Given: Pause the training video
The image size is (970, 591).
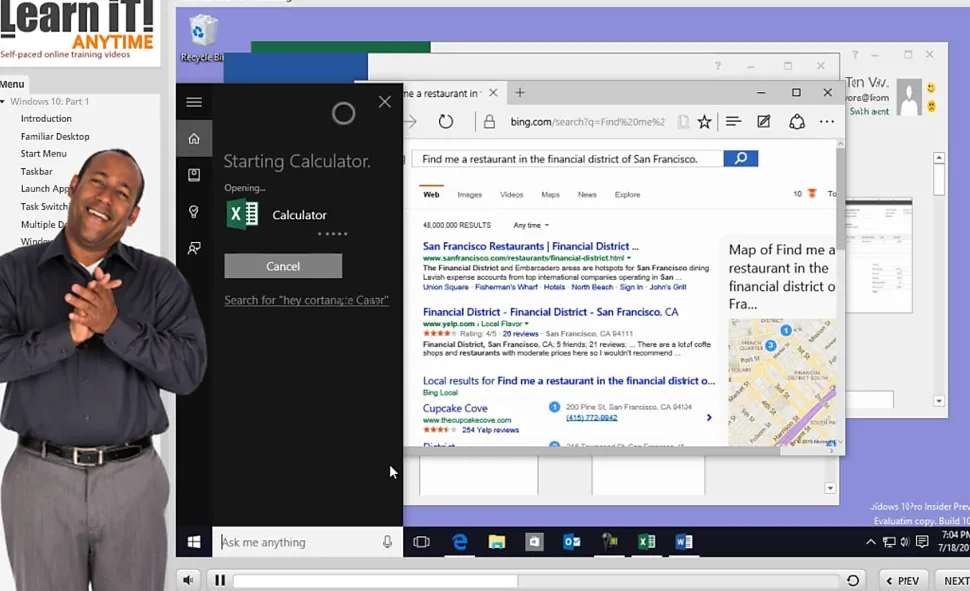Looking at the screenshot, I should pos(220,580).
